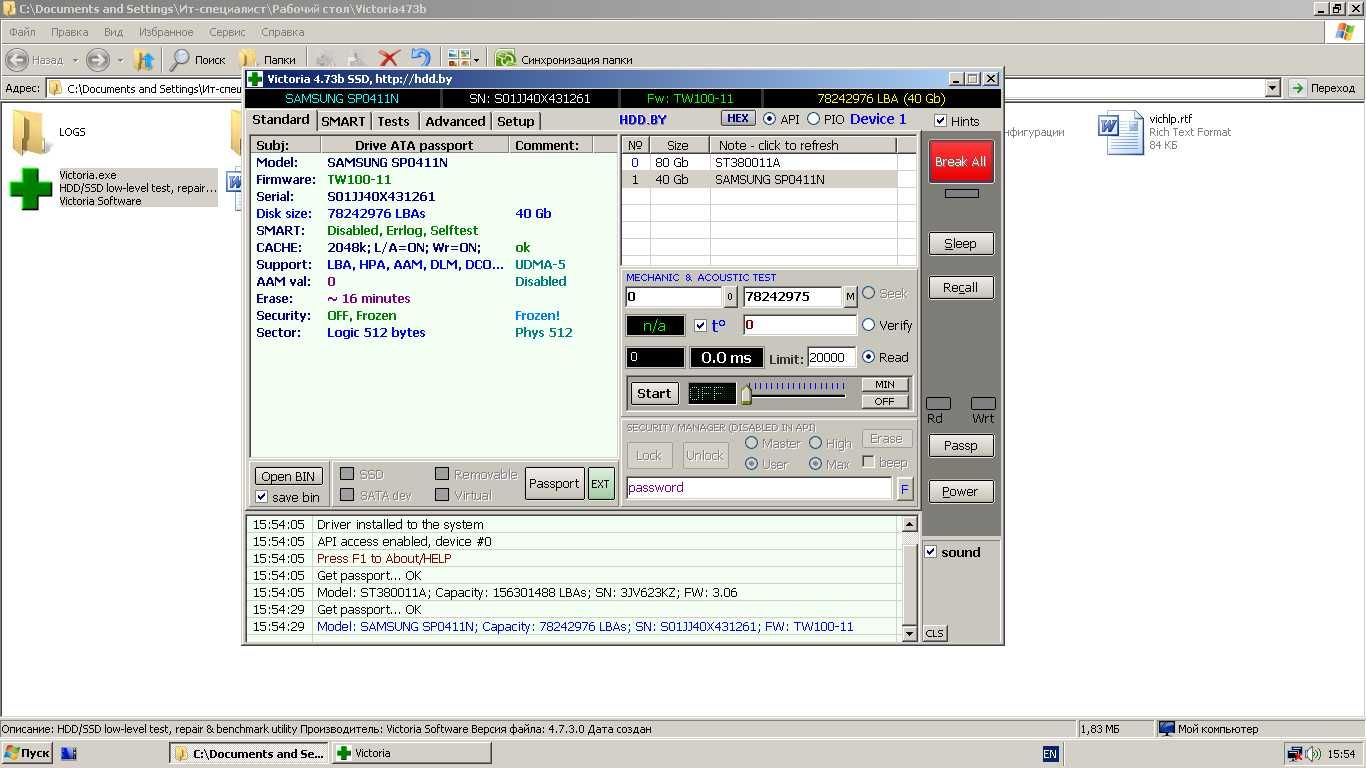Image resolution: width=1366 pixels, height=768 pixels.
Task: Switch to the SMART tab
Action: 343,121
